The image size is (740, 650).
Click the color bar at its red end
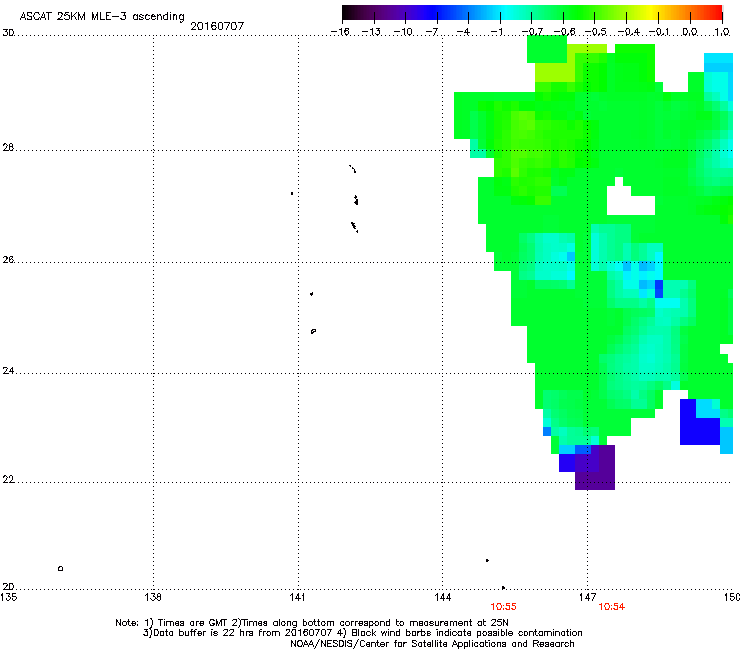(x=716, y=13)
